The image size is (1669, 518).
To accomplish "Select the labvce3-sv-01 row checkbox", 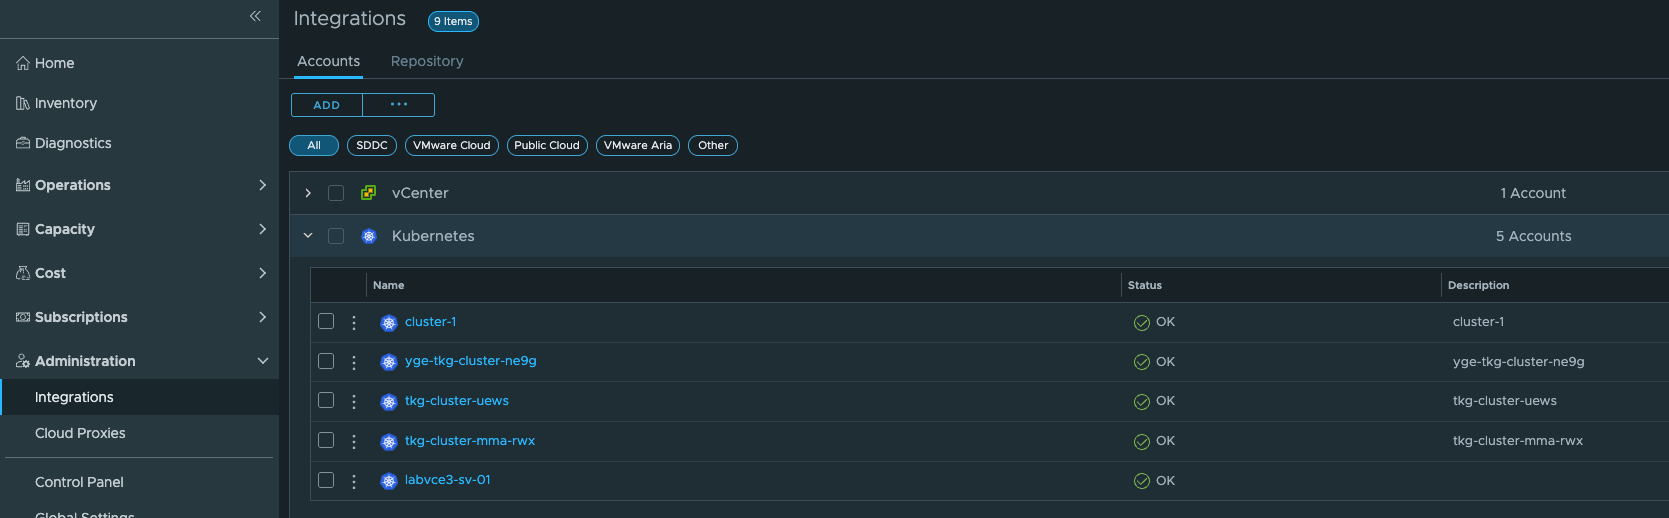I will 326,480.
